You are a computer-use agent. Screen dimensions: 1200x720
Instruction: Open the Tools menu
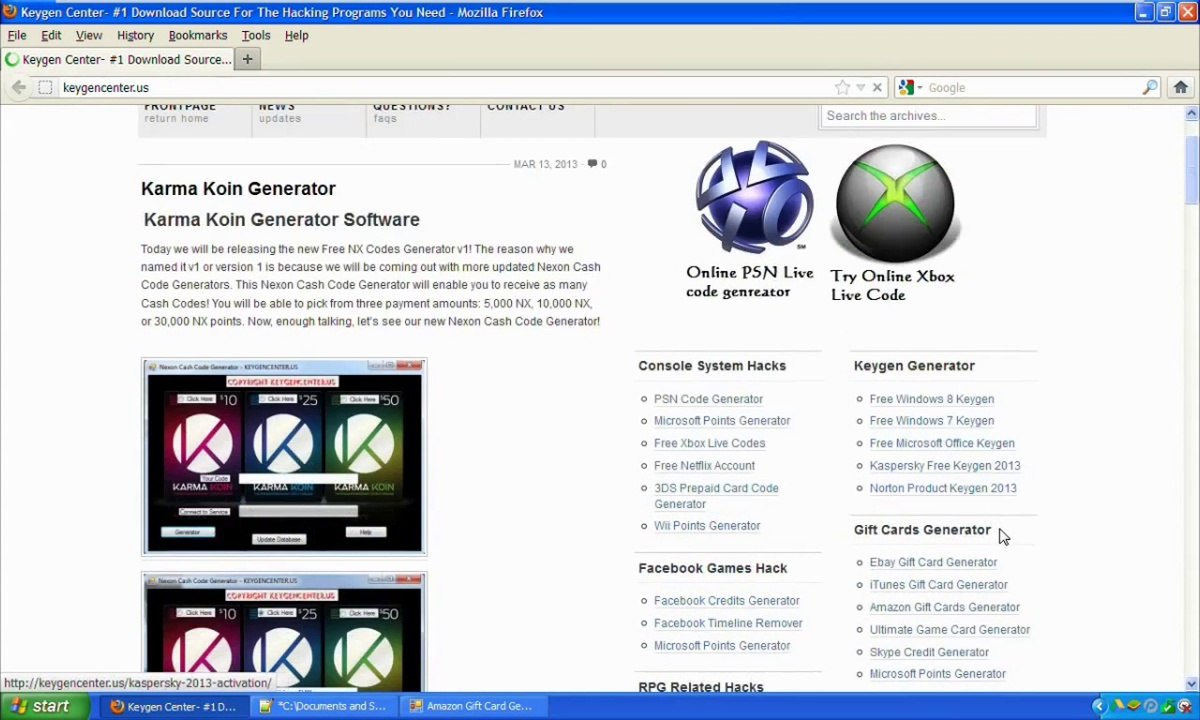click(256, 35)
